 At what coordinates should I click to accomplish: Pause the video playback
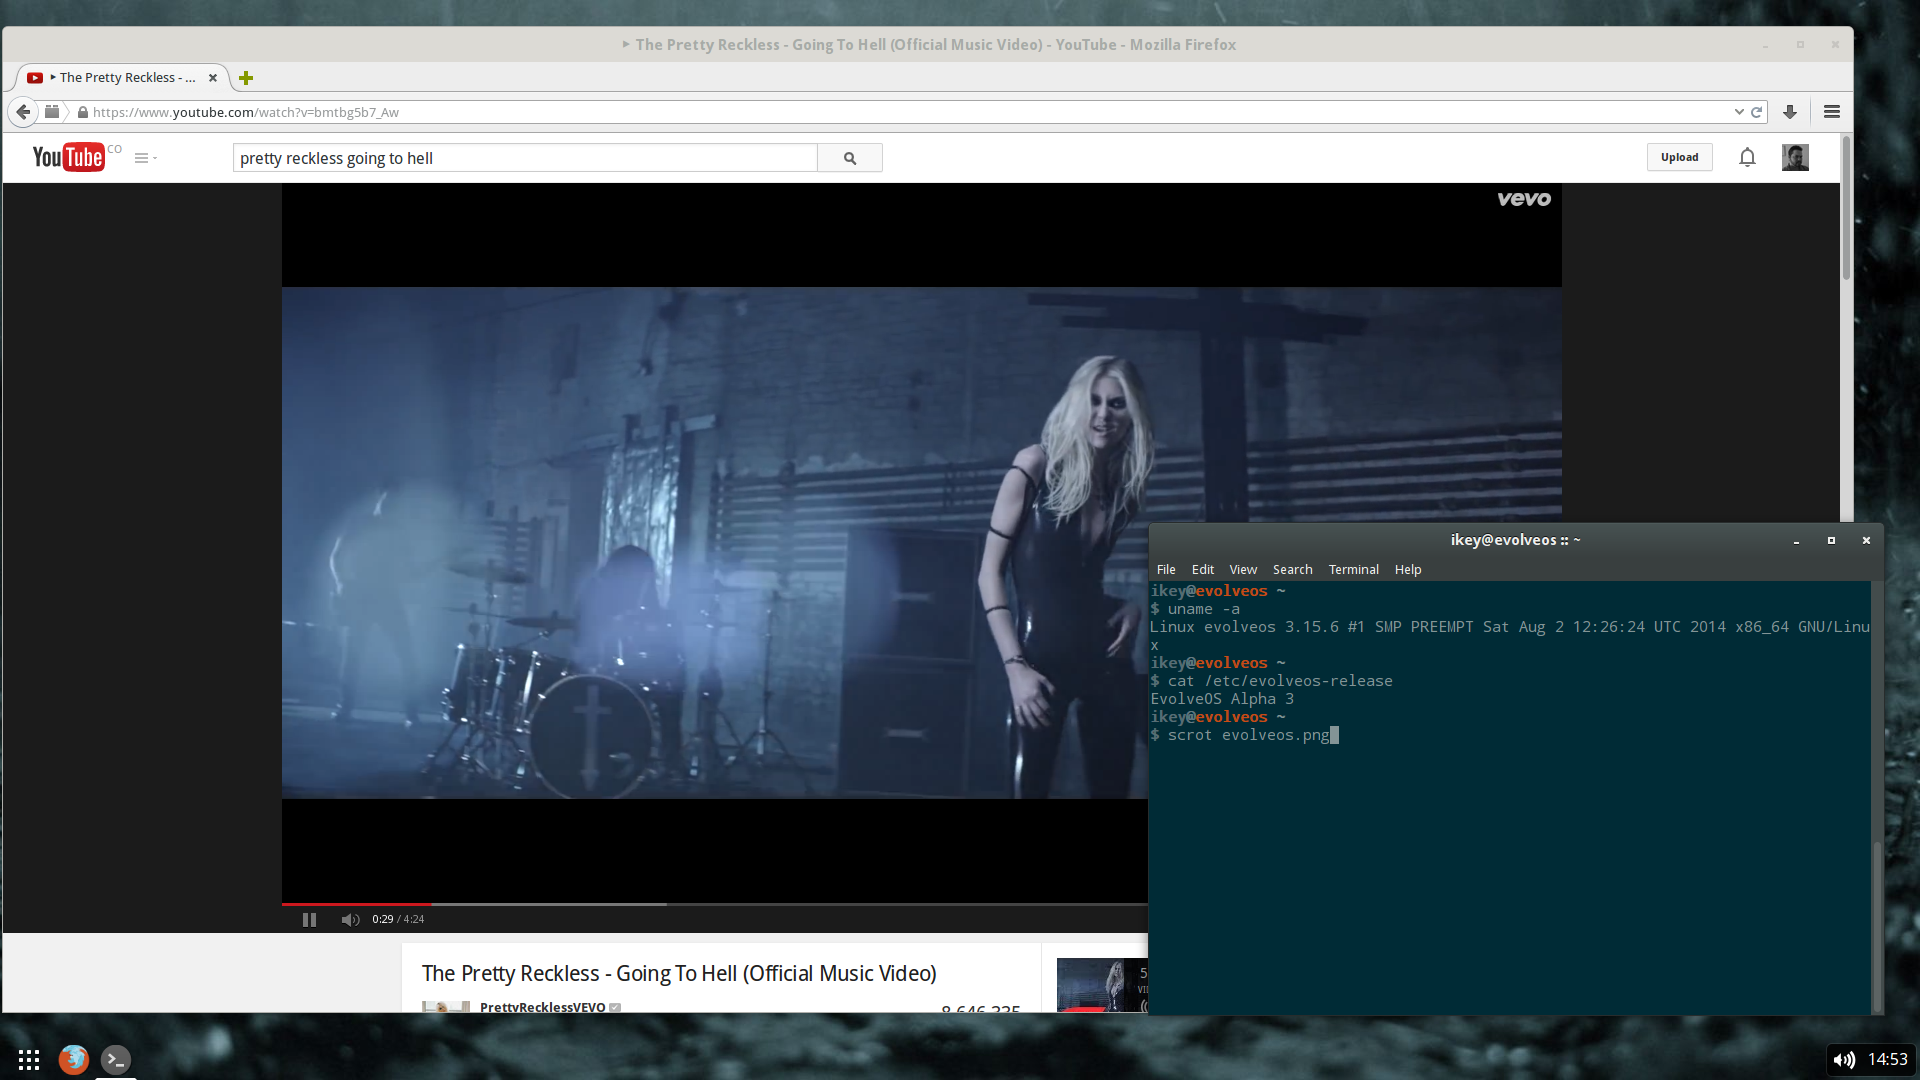pos(309,920)
